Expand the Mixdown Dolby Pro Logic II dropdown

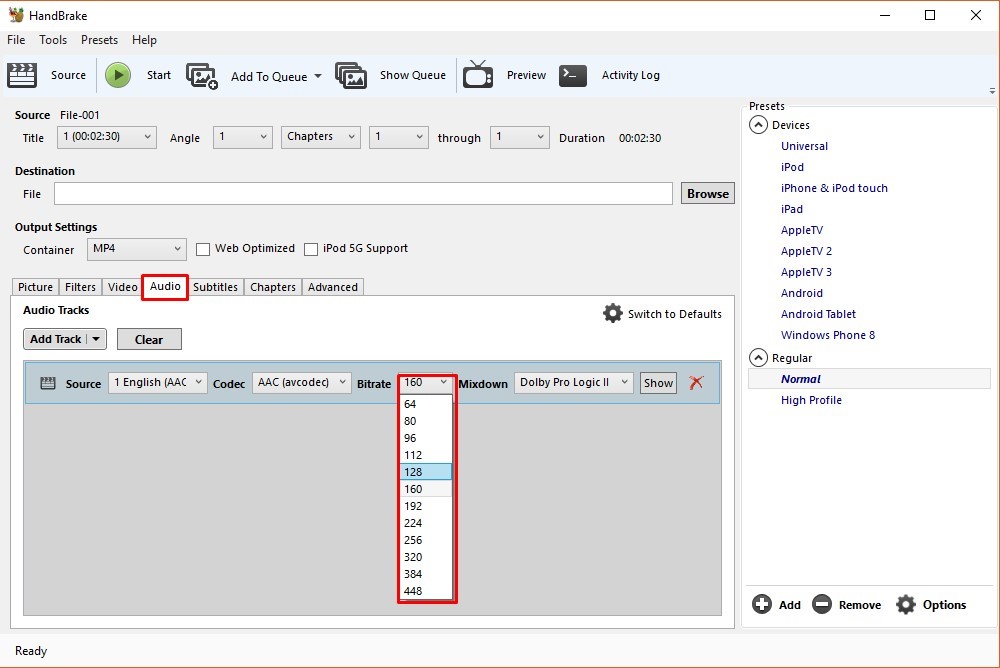pos(574,382)
